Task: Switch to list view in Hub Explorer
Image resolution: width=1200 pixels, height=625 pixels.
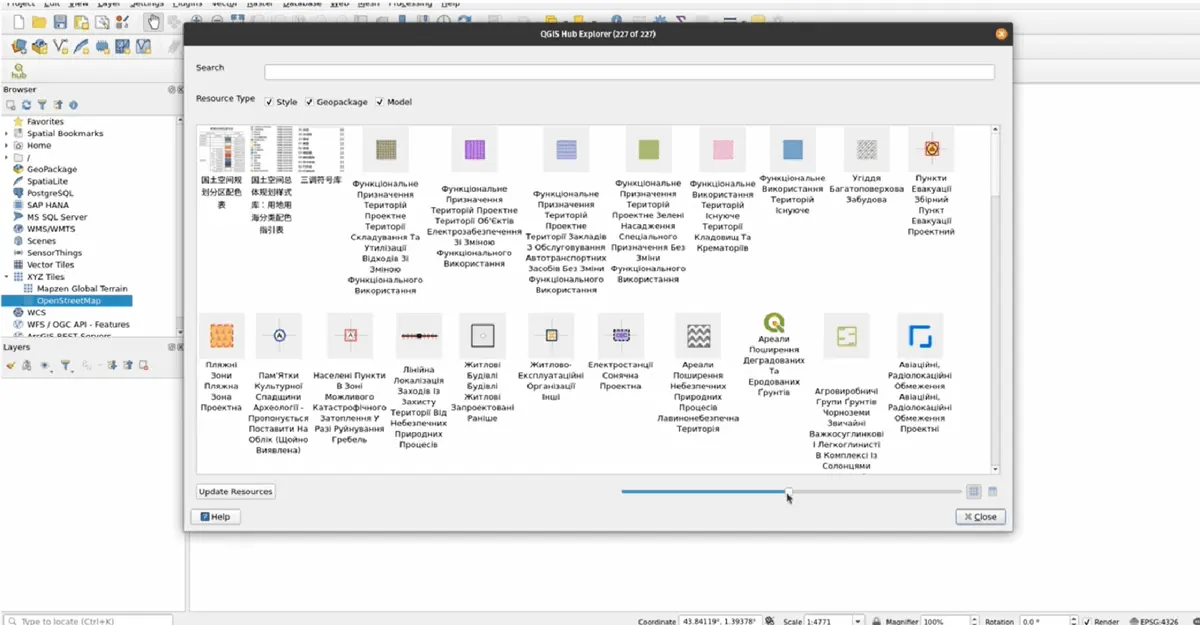Action: click(x=992, y=491)
